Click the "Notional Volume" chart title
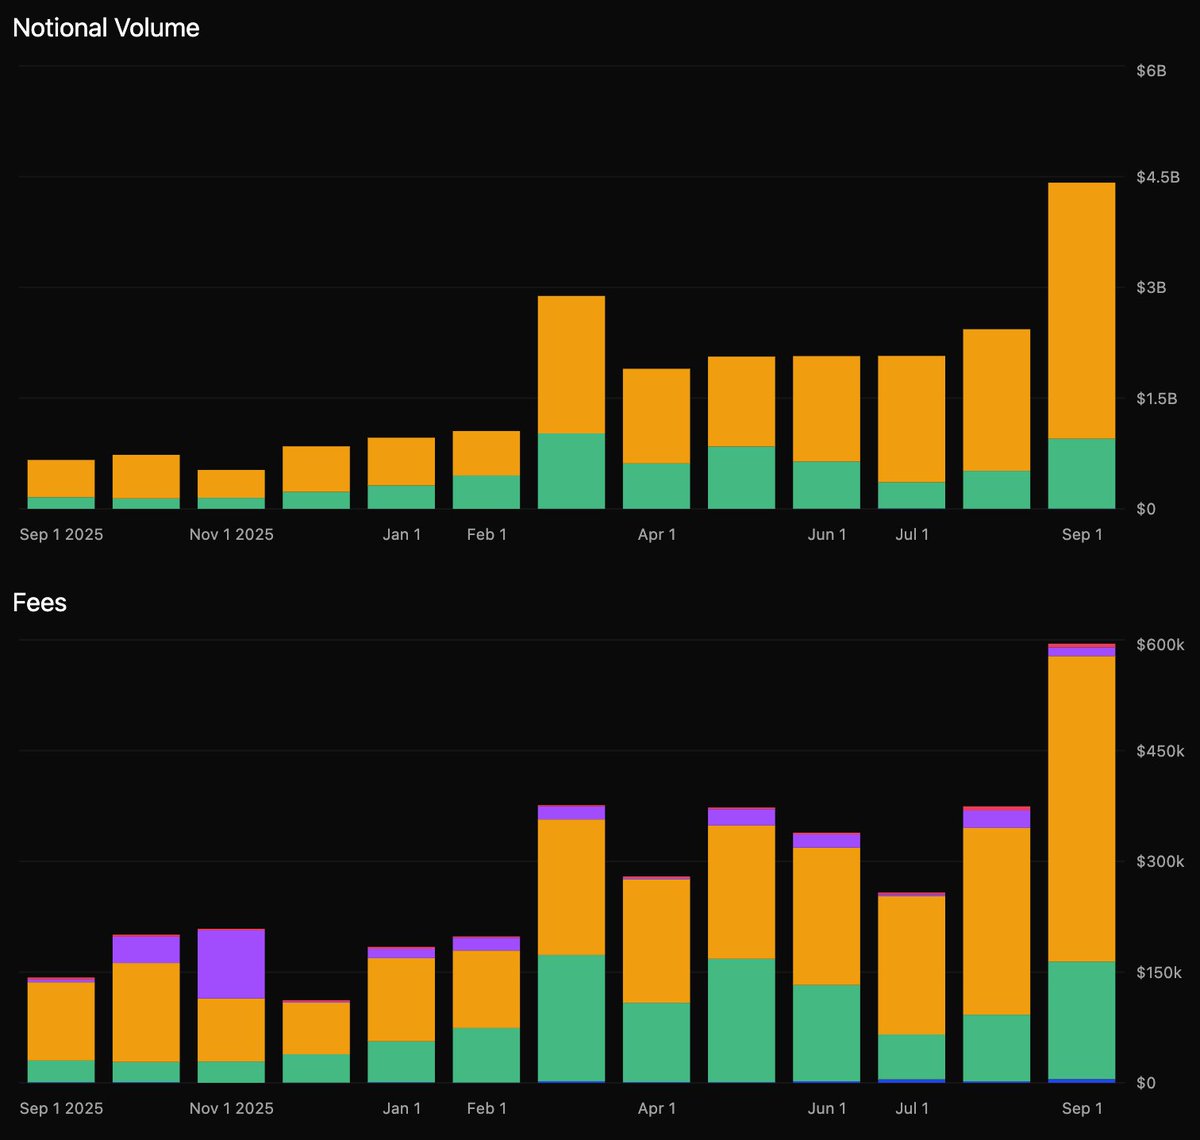Image resolution: width=1200 pixels, height=1140 pixels. tap(106, 28)
